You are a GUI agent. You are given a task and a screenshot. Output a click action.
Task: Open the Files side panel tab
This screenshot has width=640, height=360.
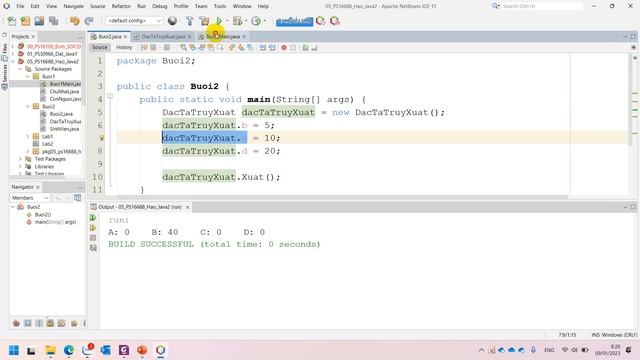tap(4, 53)
